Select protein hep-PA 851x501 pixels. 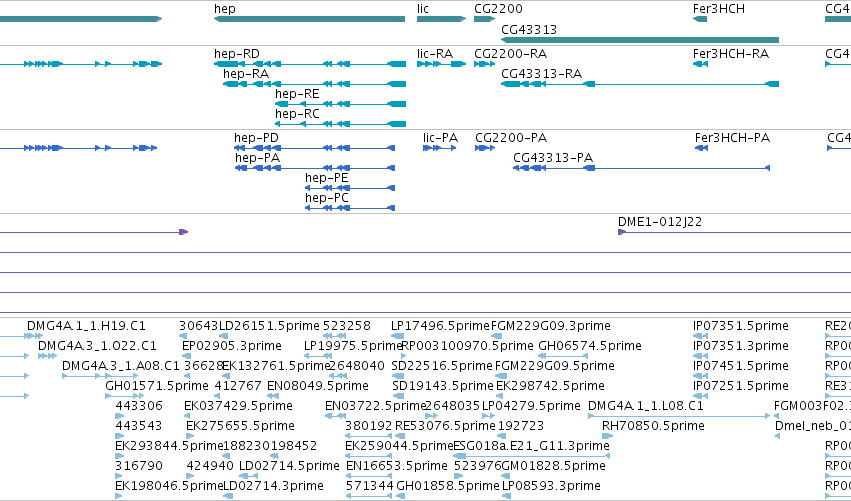click(x=315, y=168)
